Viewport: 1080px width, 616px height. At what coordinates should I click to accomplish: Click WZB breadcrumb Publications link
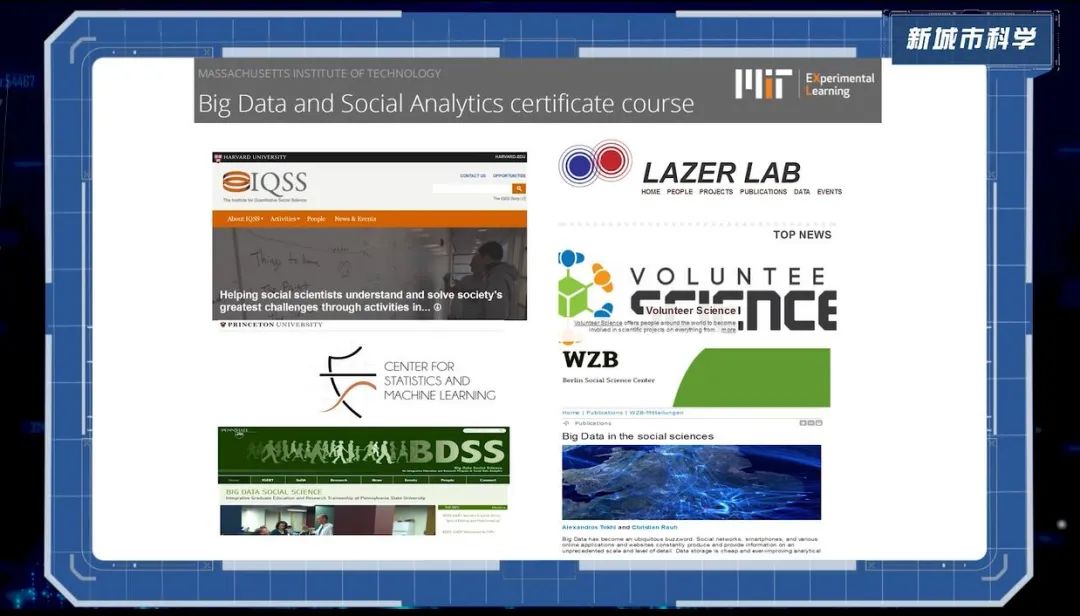pyautogui.click(x=604, y=413)
